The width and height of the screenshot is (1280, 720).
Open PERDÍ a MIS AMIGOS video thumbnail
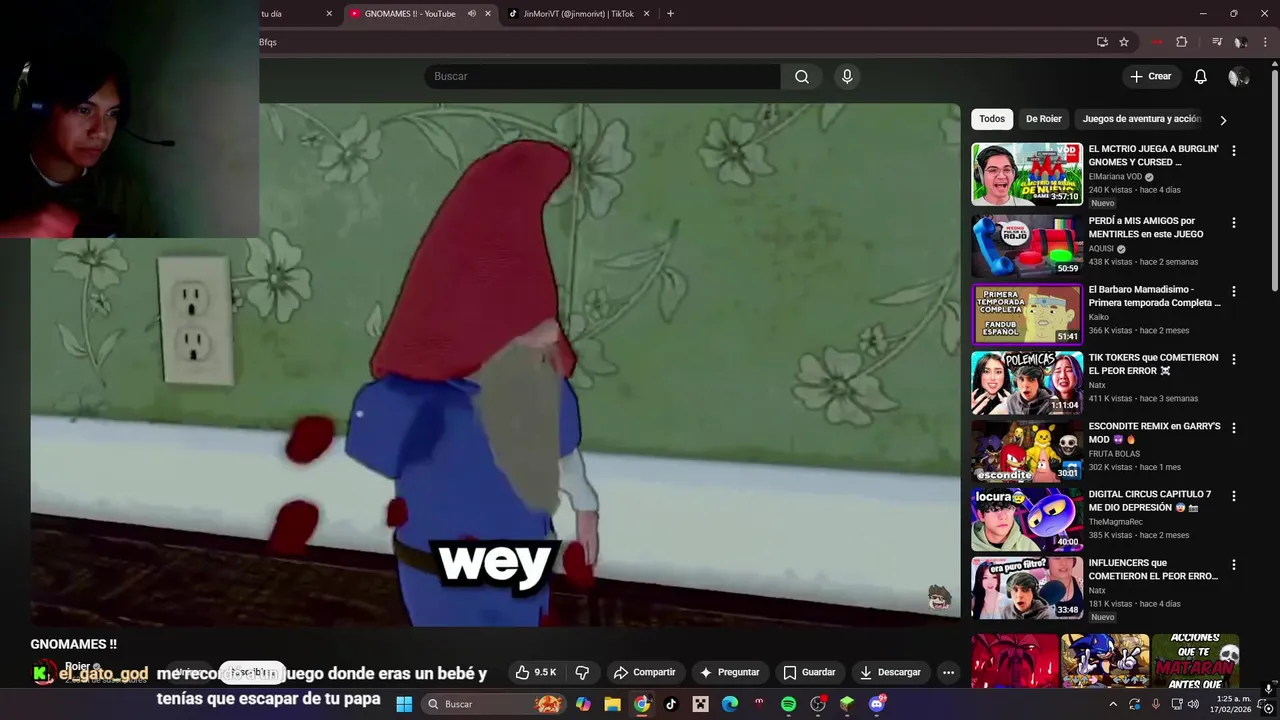(x=1027, y=245)
